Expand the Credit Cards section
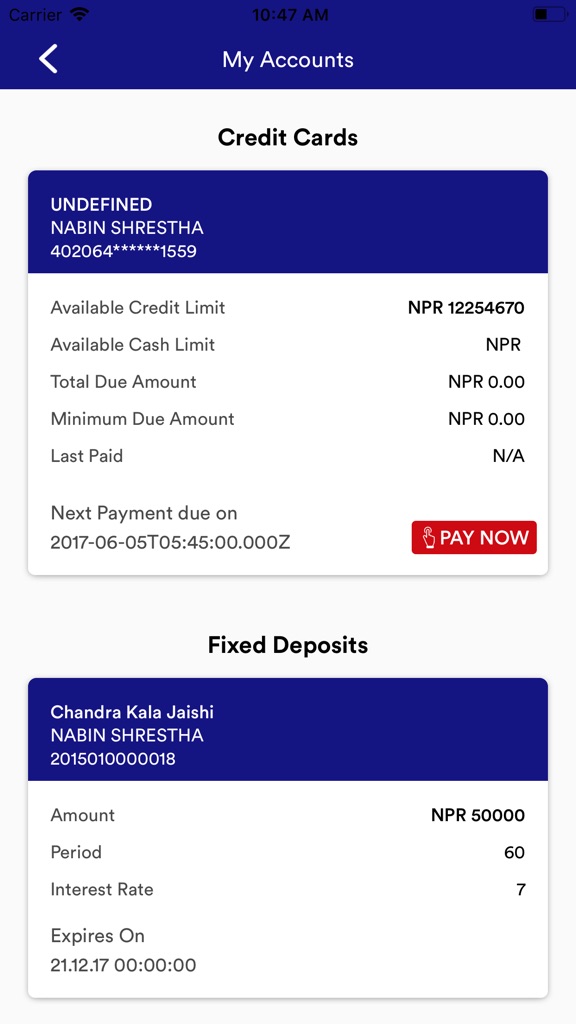This screenshot has width=576, height=1024. [288, 137]
